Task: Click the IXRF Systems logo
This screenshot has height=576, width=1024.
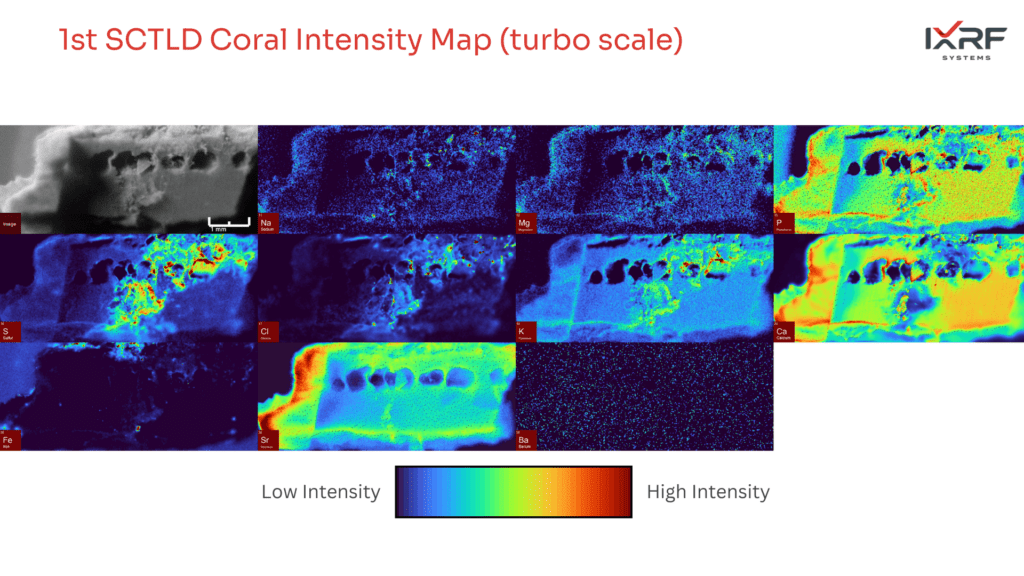Action: coord(967,40)
